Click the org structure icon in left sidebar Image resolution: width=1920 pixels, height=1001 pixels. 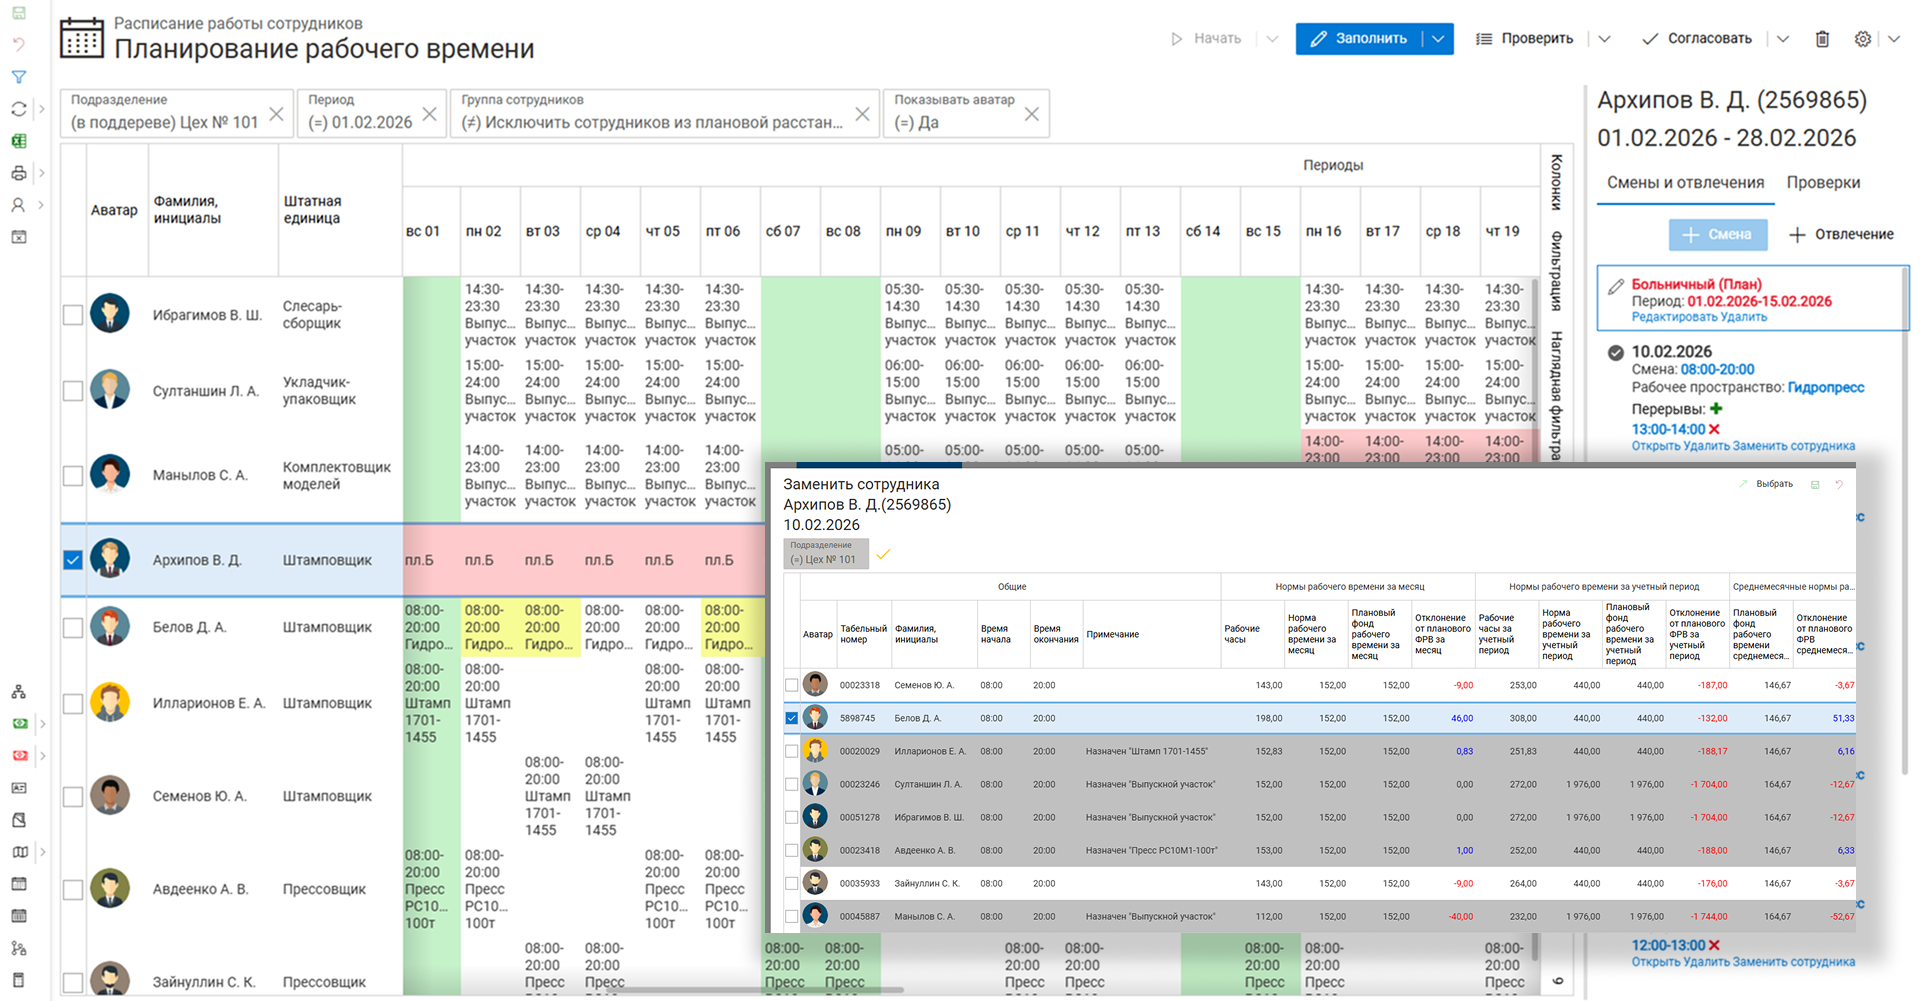pos(19,692)
